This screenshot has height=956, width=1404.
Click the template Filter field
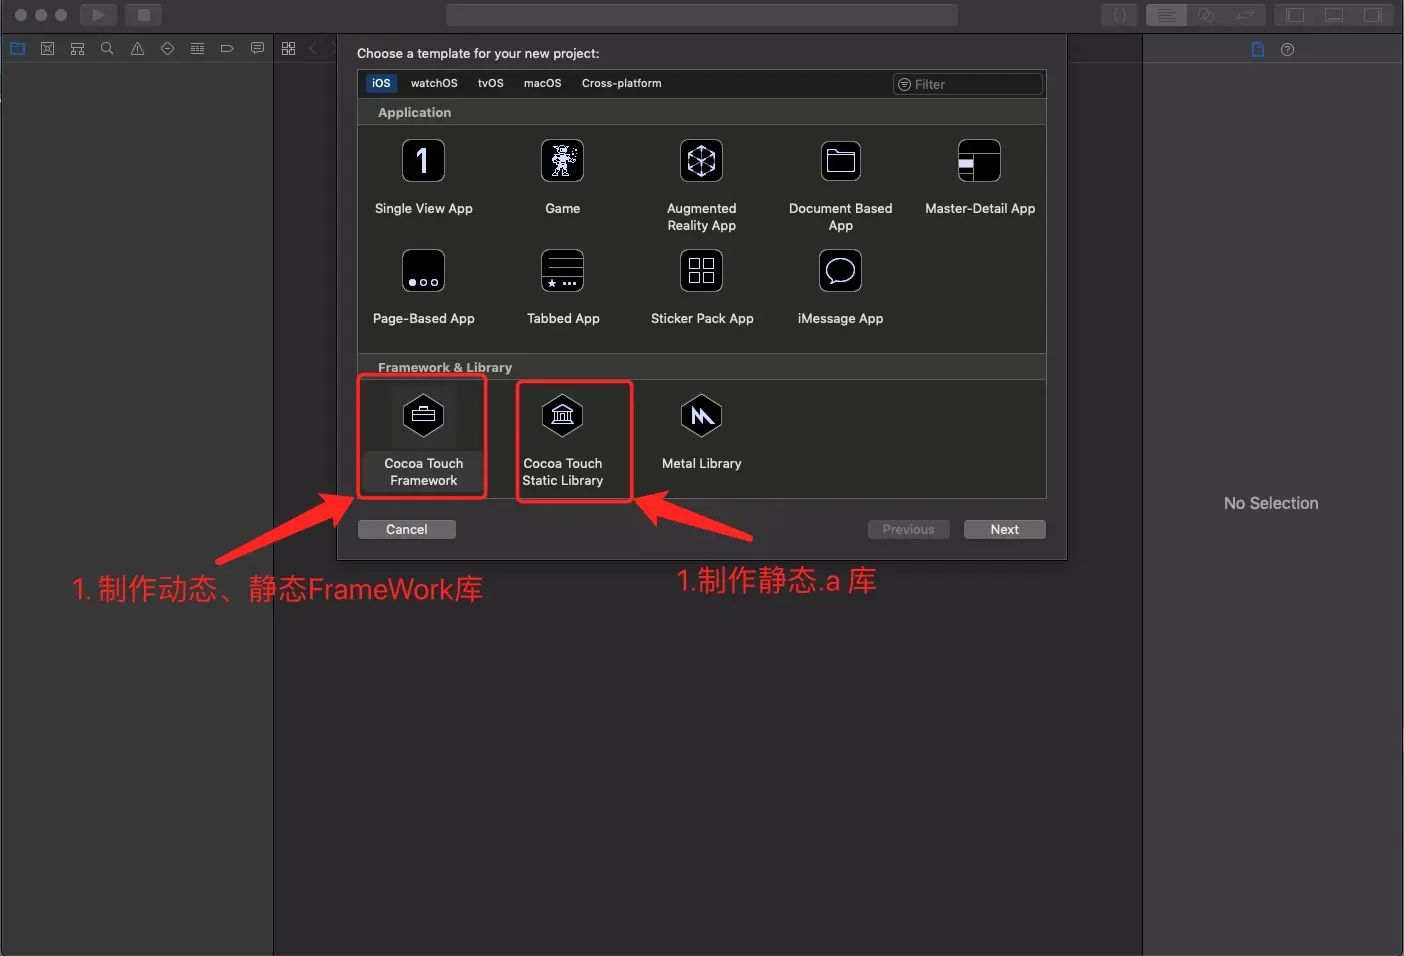coord(967,84)
